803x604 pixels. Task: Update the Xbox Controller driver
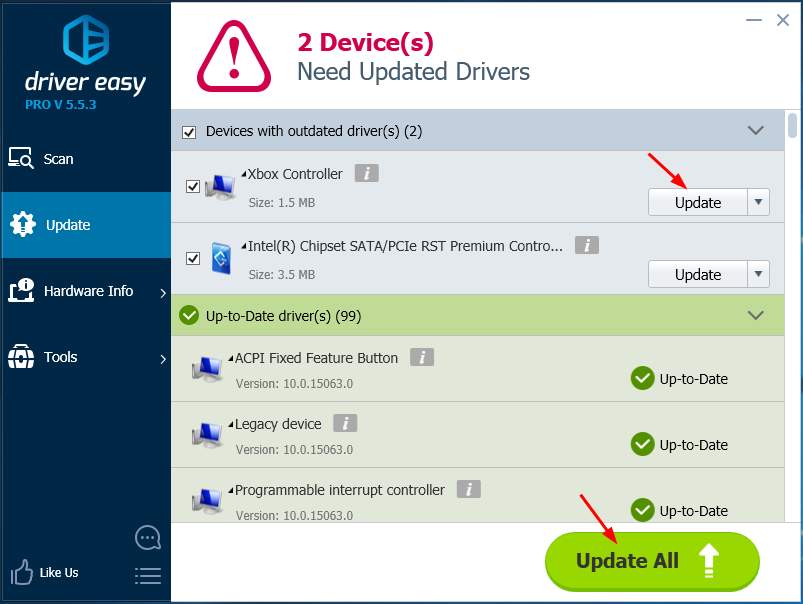coord(698,202)
